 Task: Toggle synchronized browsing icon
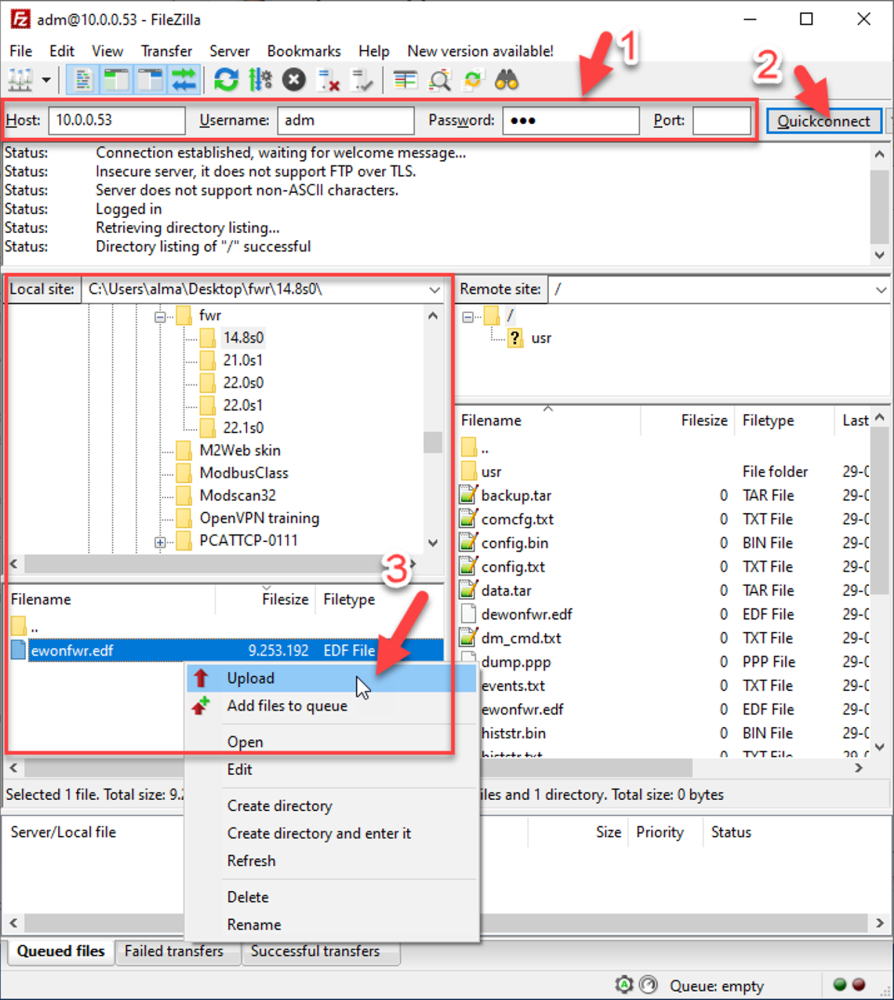pyautogui.click(x=473, y=79)
